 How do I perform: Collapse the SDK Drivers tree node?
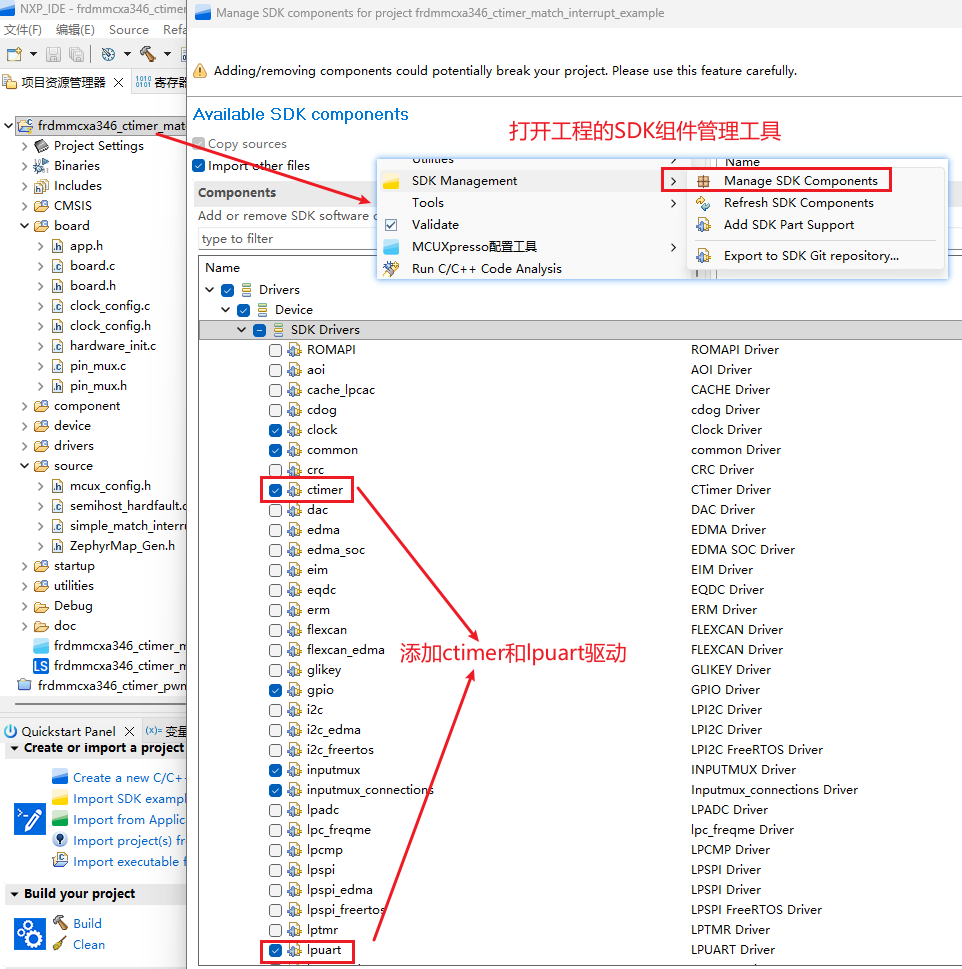[240, 329]
